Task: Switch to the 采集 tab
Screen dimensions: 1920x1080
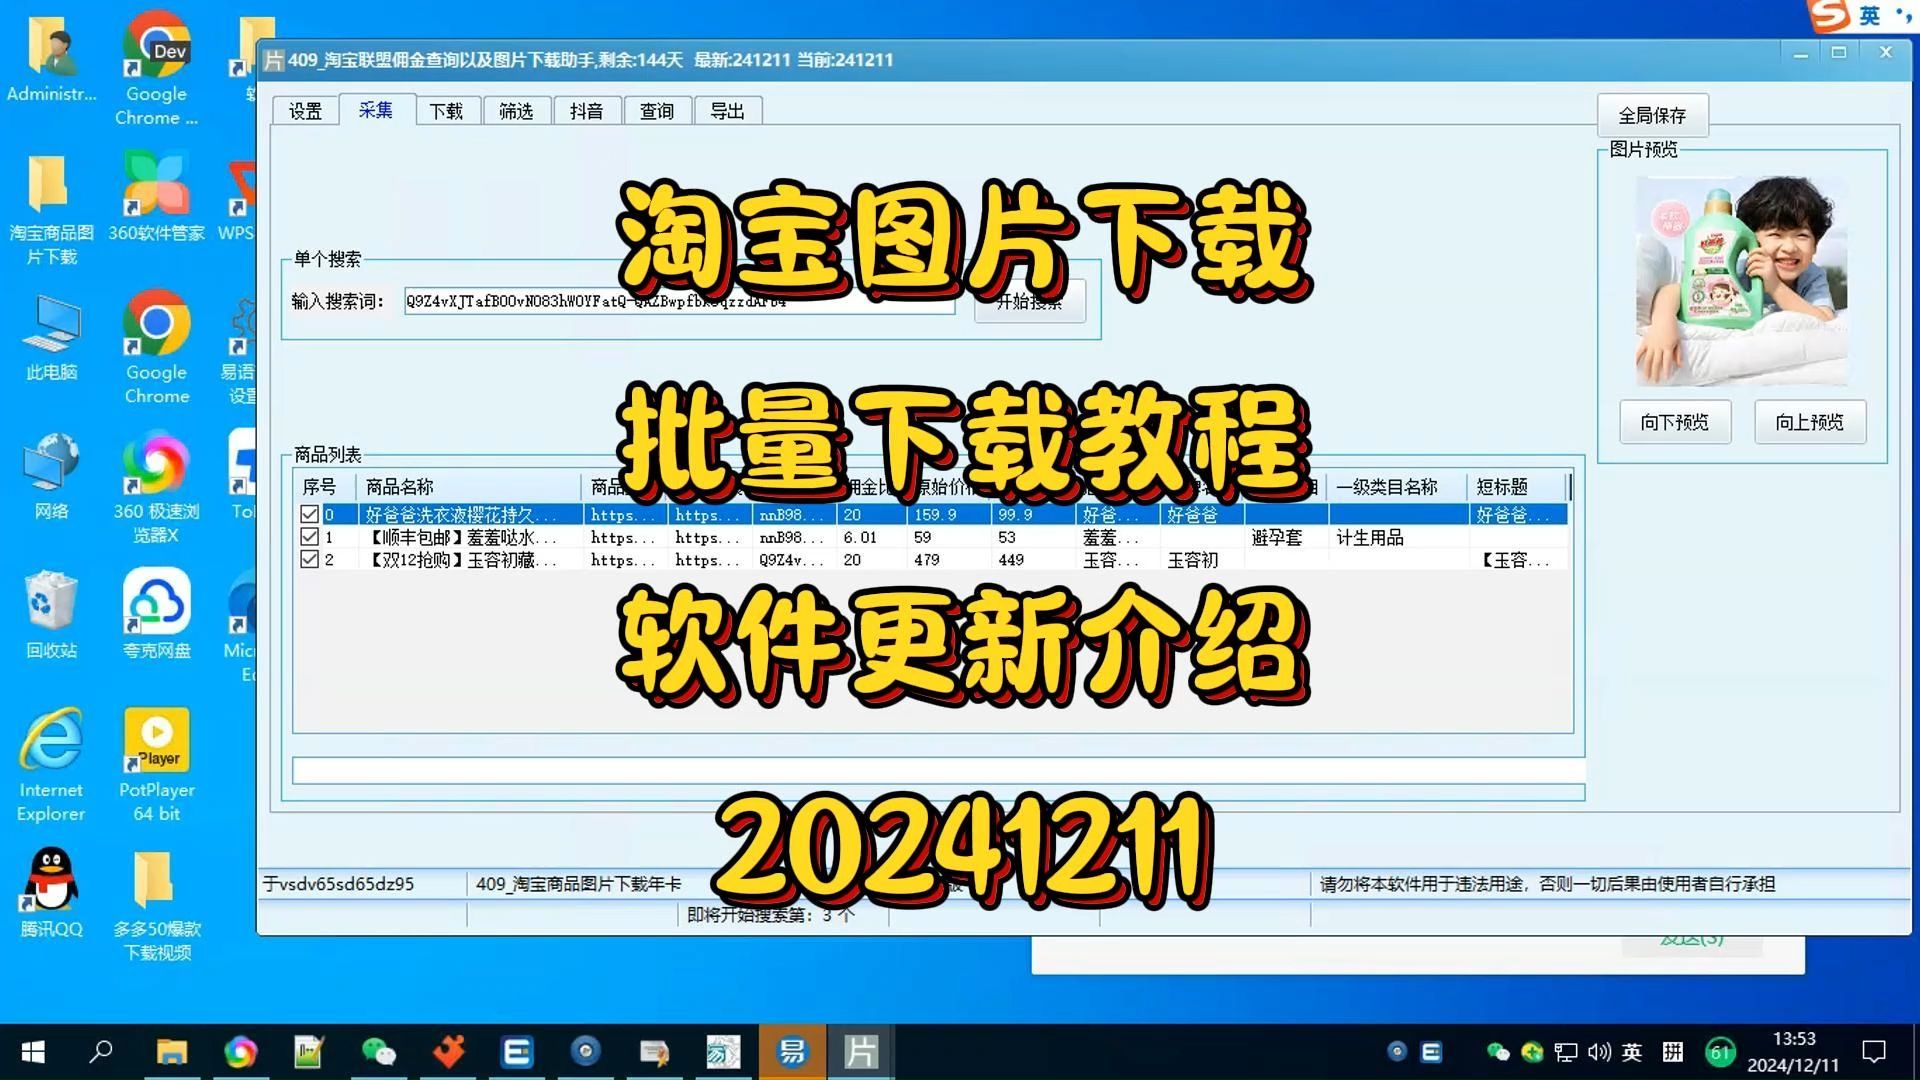Action: click(375, 110)
